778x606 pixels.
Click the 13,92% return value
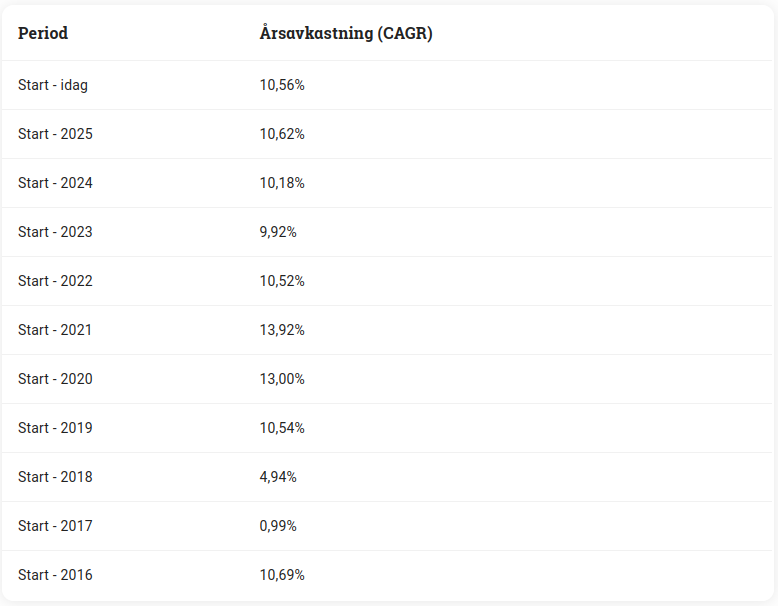click(282, 330)
